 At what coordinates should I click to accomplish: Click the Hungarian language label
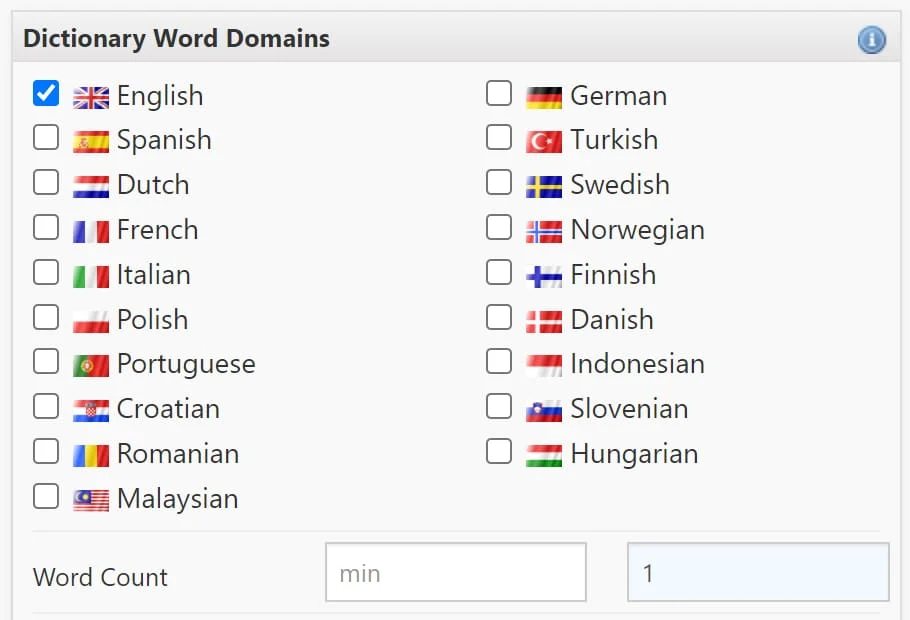pyautogui.click(x=634, y=455)
